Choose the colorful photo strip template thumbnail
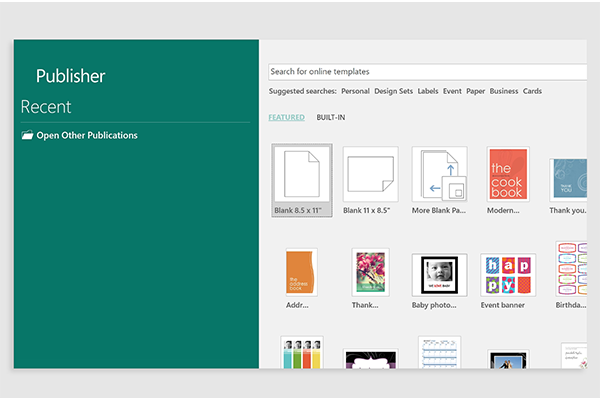600x400 pixels. (302, 353)
